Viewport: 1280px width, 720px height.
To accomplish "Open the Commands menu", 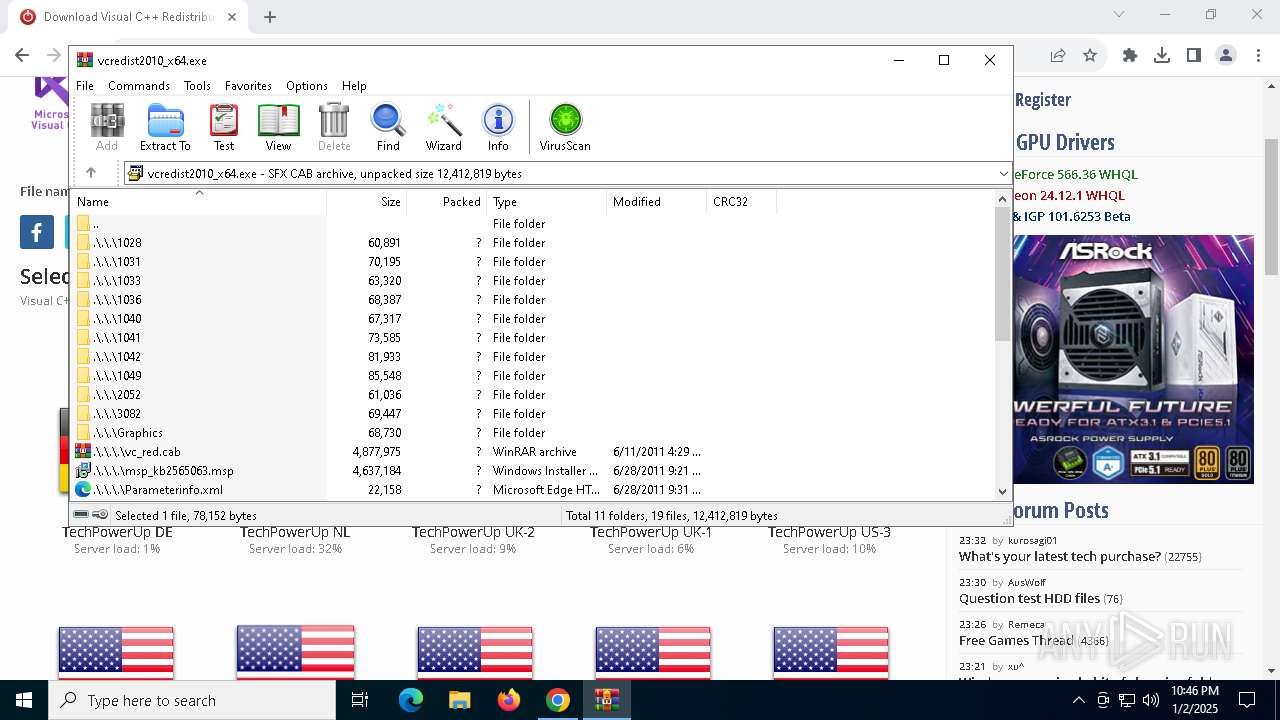I will point(139,86).
